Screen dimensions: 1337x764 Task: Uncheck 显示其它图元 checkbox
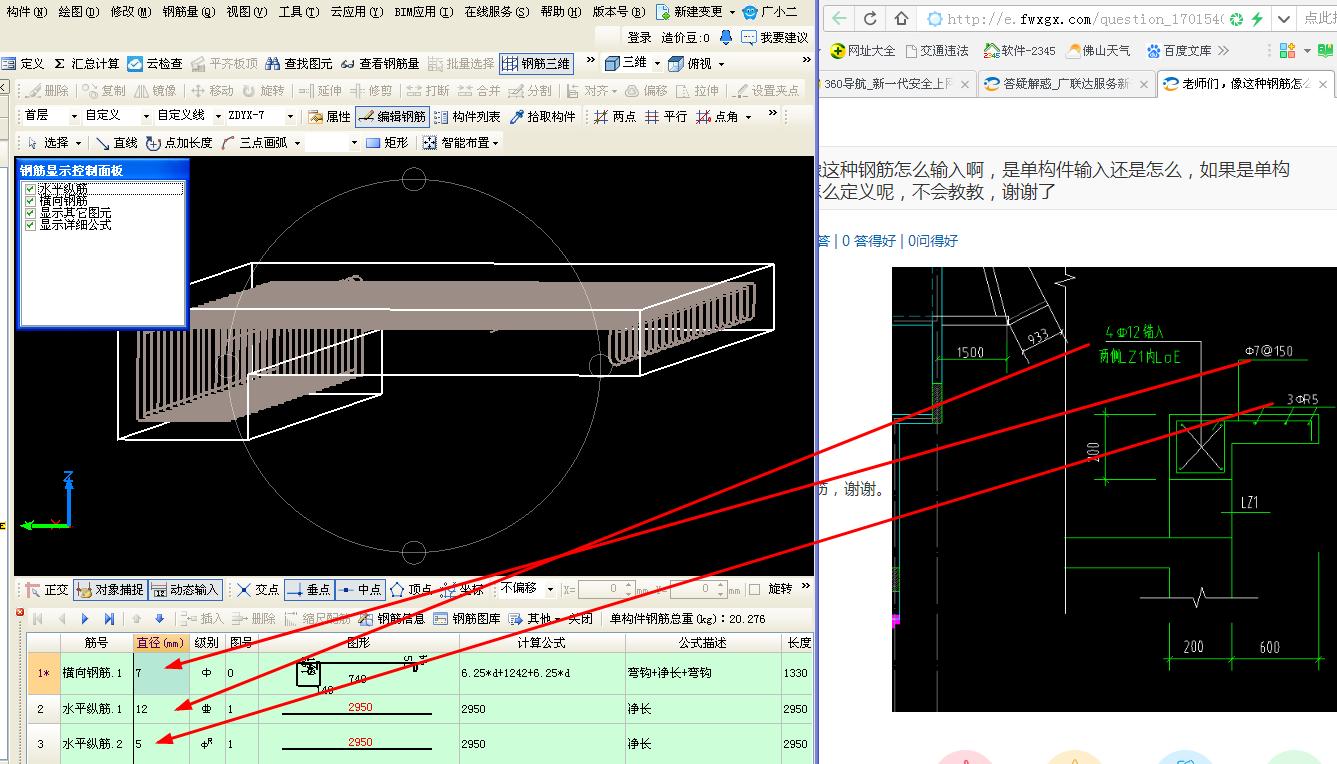tap(30, 213)
